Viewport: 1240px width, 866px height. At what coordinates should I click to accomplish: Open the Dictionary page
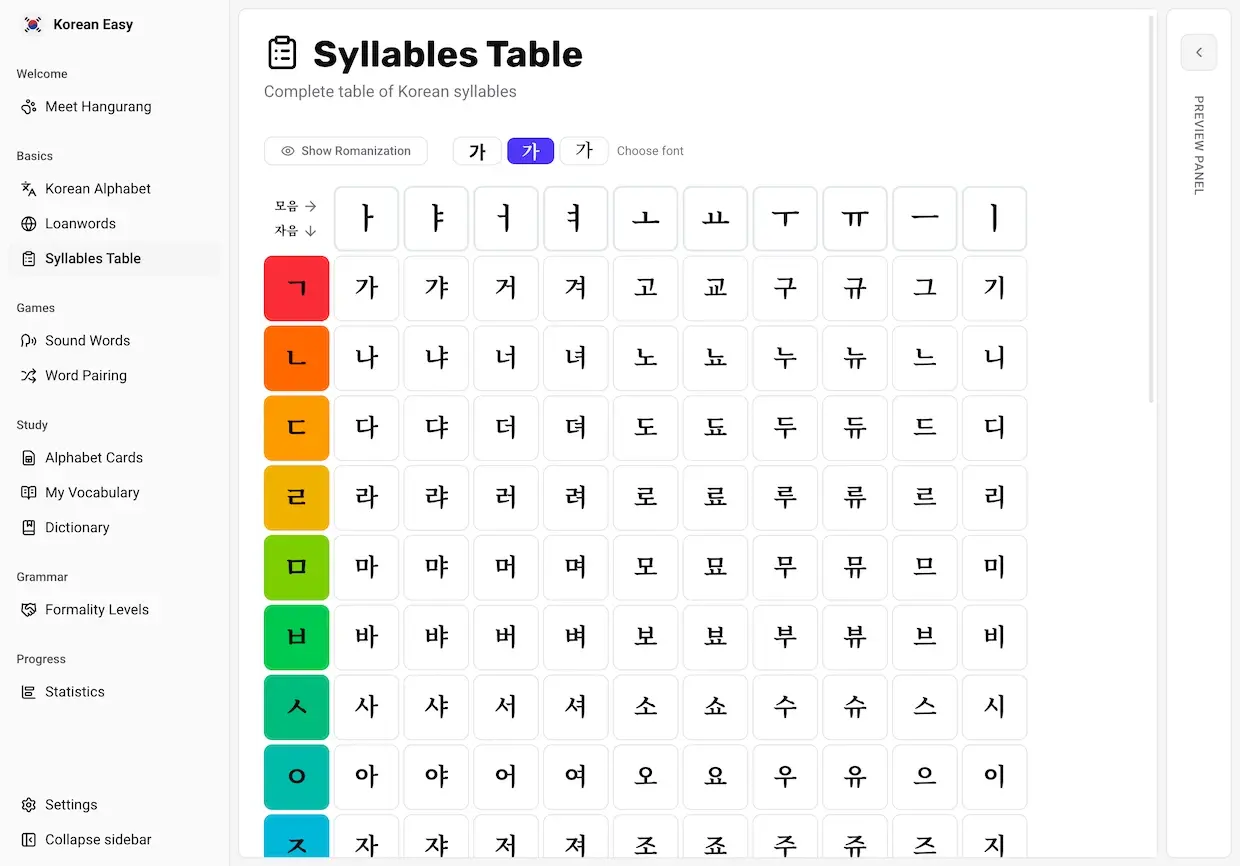77,528
